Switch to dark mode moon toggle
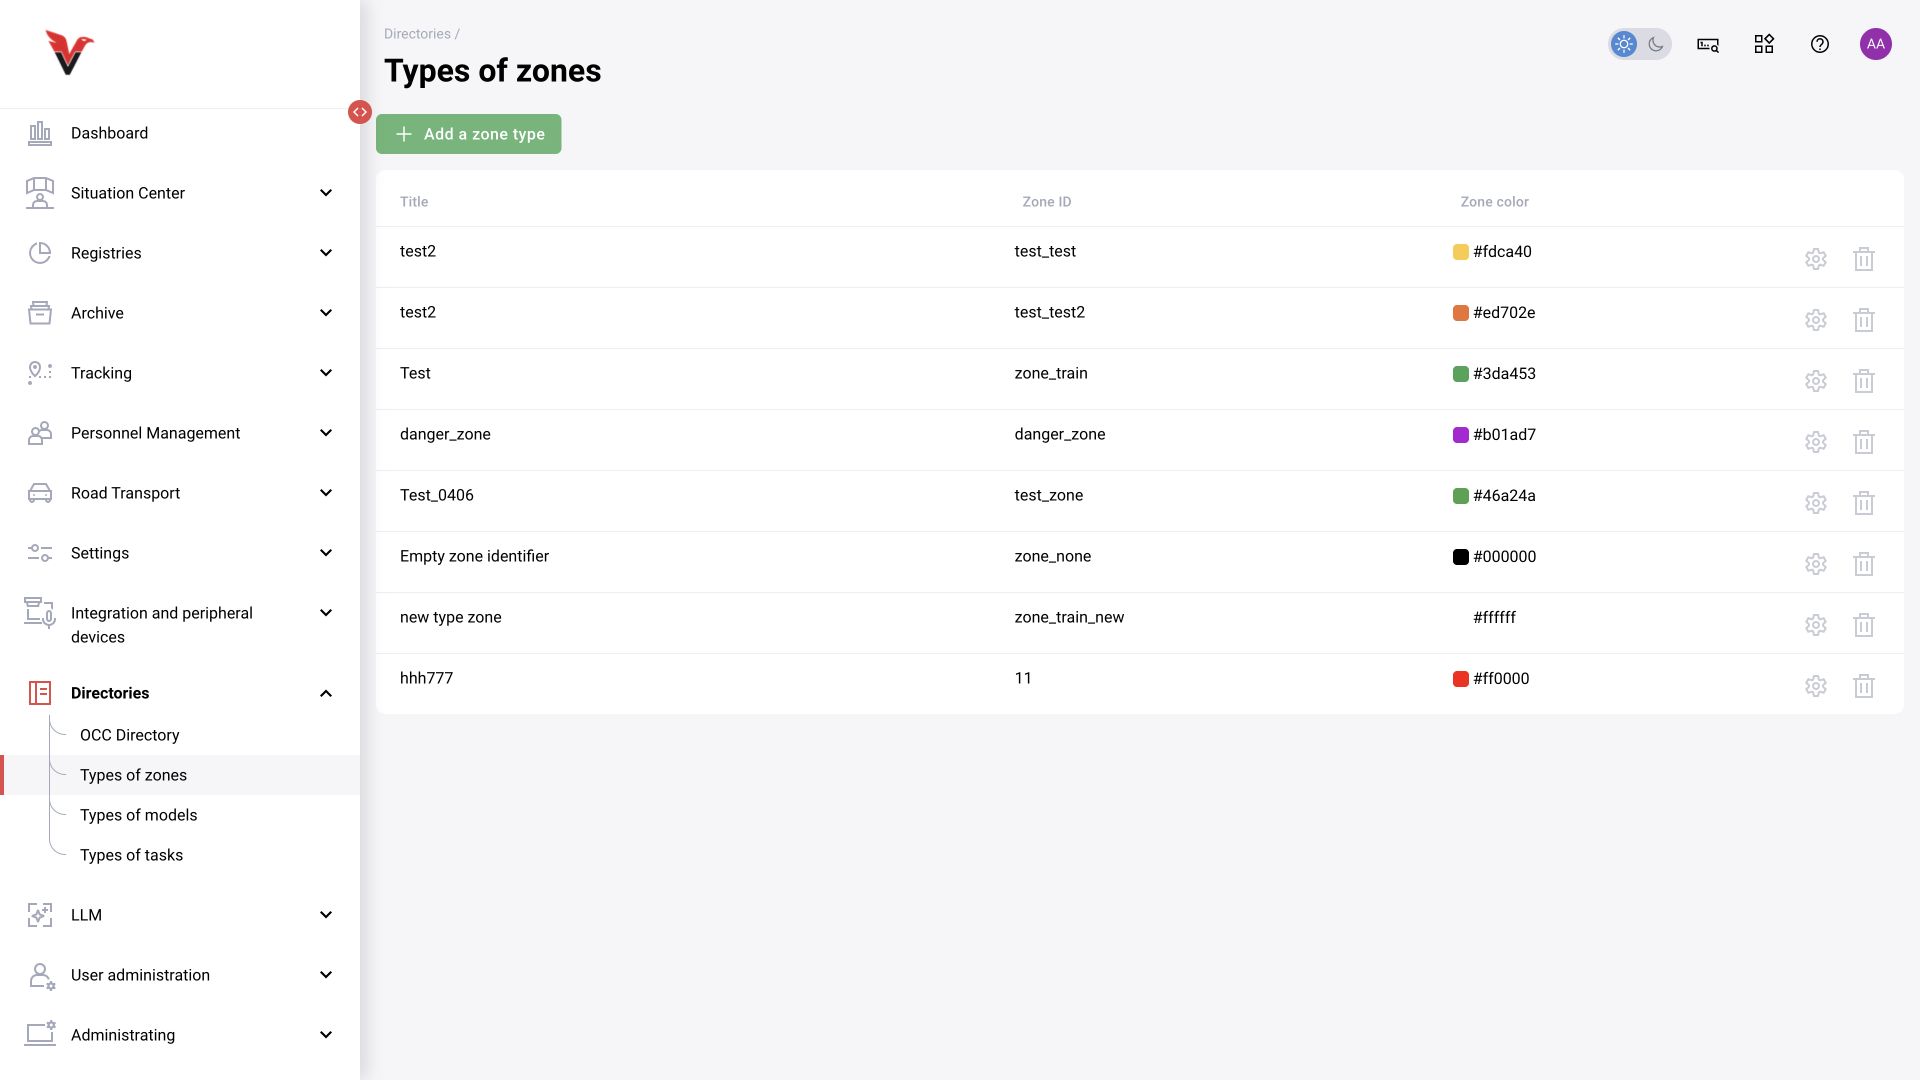 [x=1656, y=44]
